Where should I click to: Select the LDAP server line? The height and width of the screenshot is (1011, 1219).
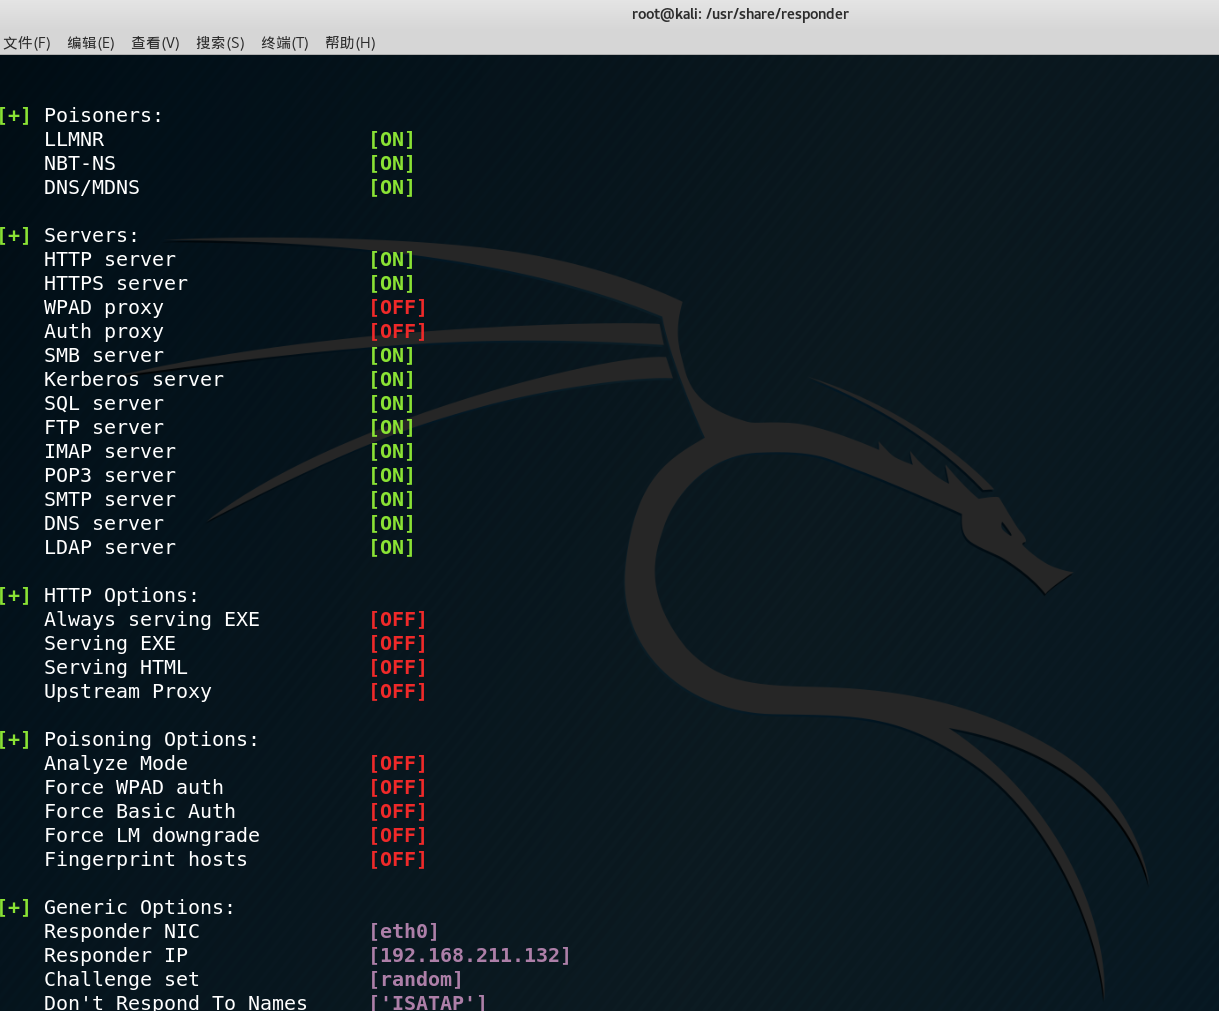coord(110,548)
